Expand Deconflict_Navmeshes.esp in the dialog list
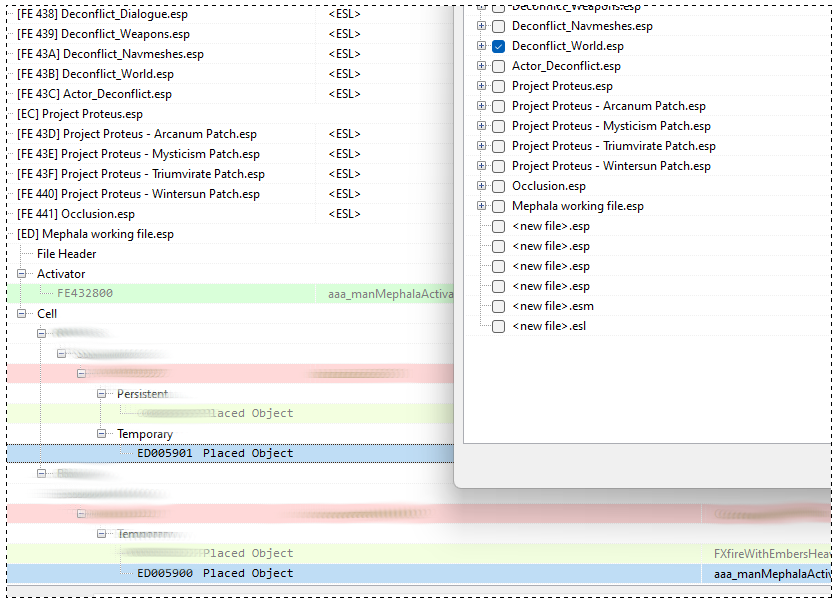 tap(481, 26)
